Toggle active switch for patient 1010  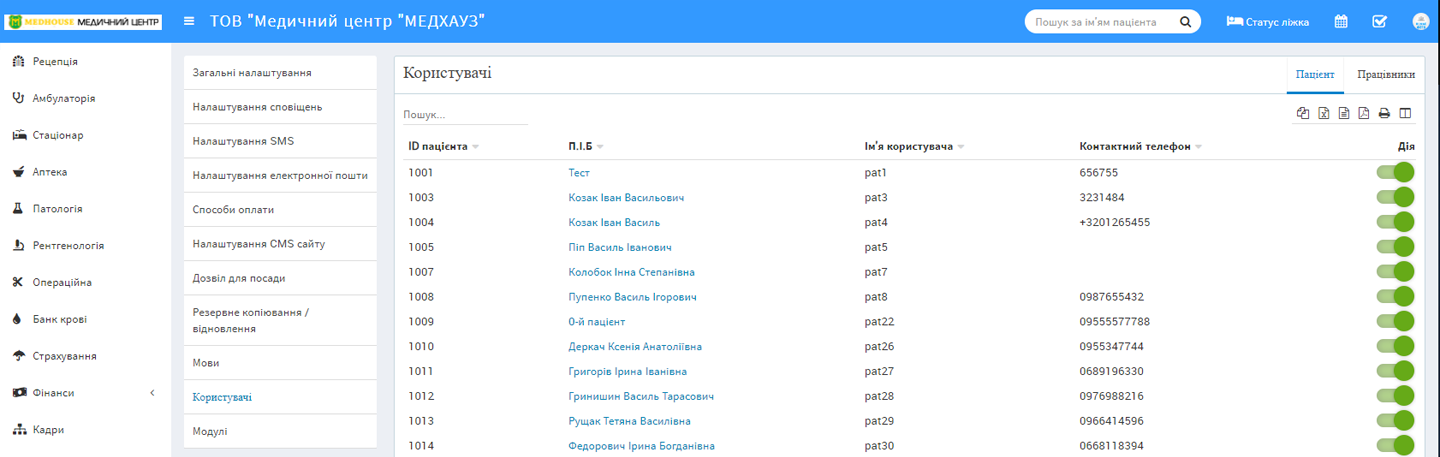pyautogui.click(x=1395, y=347)
